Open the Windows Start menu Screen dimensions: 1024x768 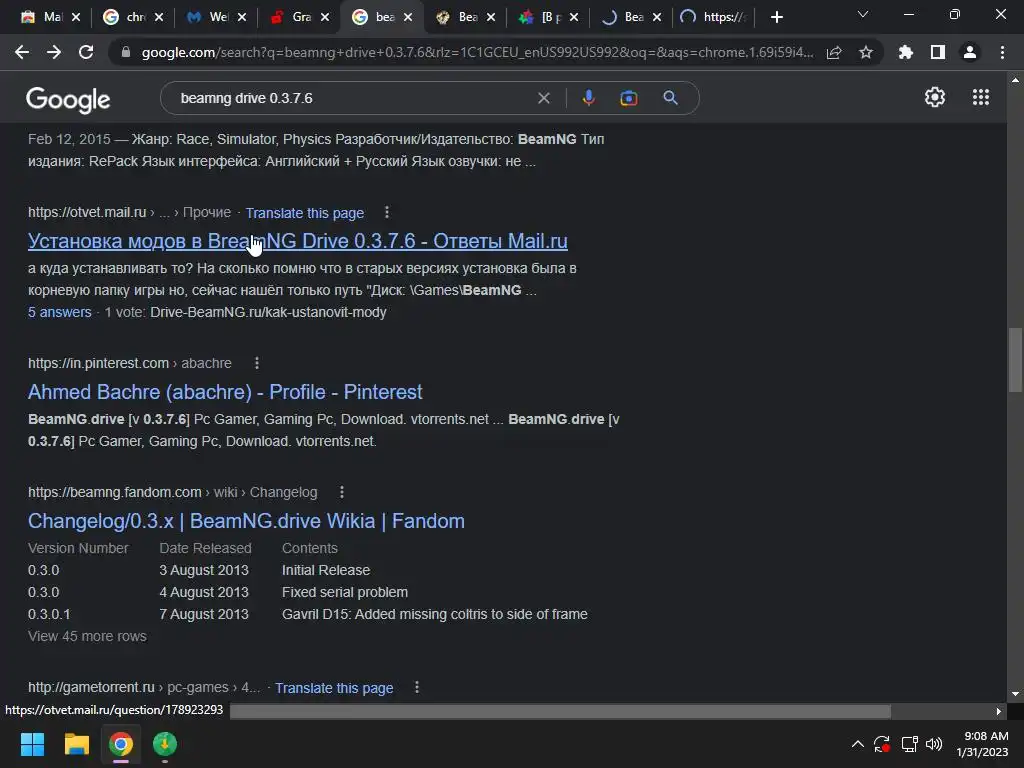pos(32,744)
